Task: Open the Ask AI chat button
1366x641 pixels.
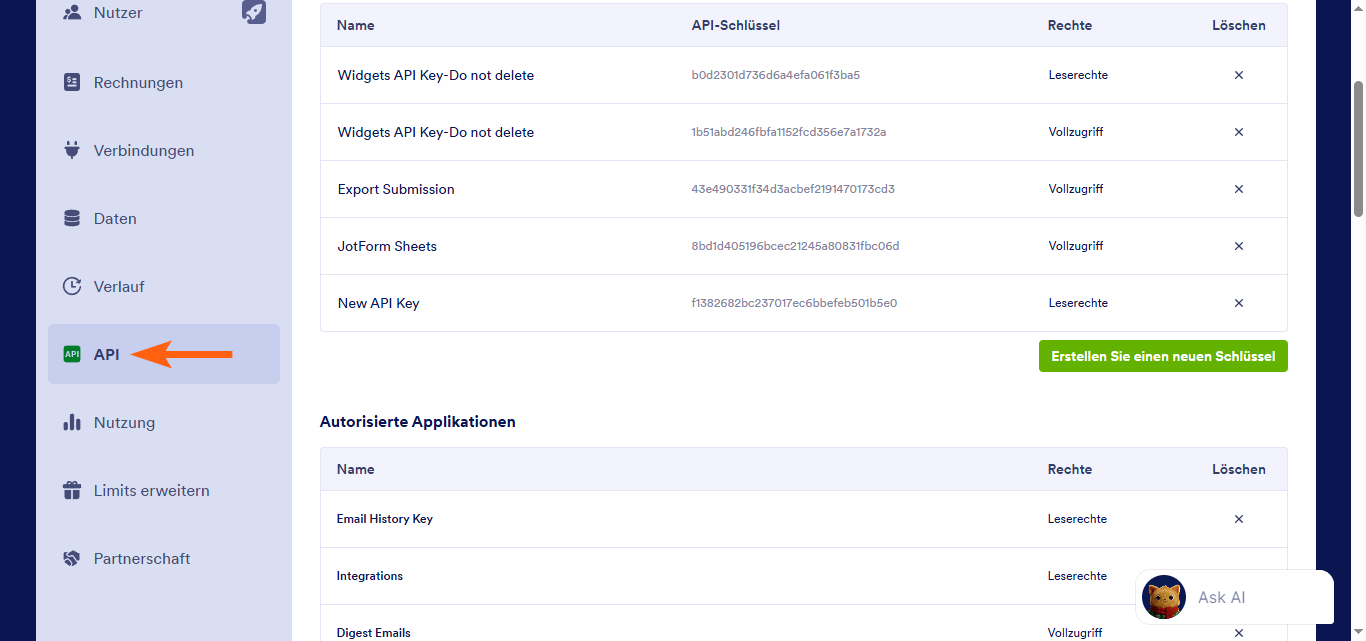Action: pyautogui.click(x=1234, y=597)
